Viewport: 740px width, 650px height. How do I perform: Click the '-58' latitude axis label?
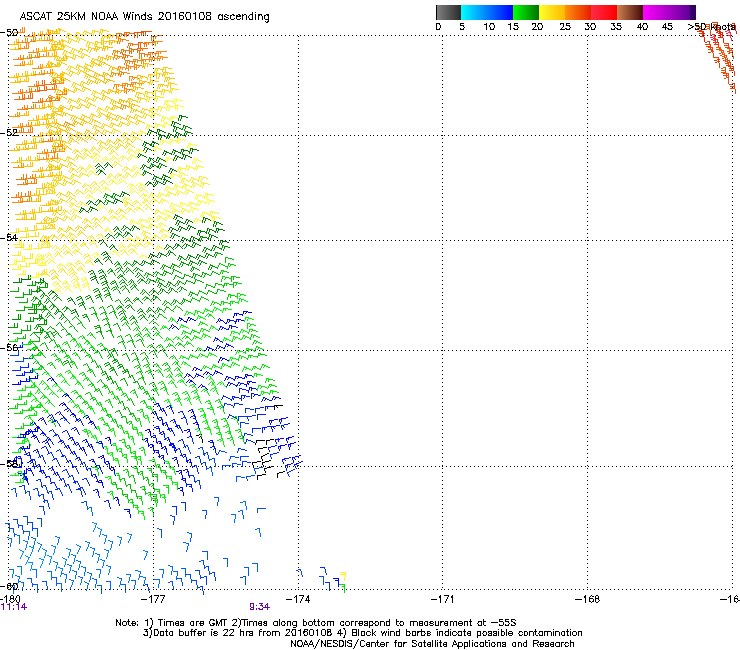point(9,463)
